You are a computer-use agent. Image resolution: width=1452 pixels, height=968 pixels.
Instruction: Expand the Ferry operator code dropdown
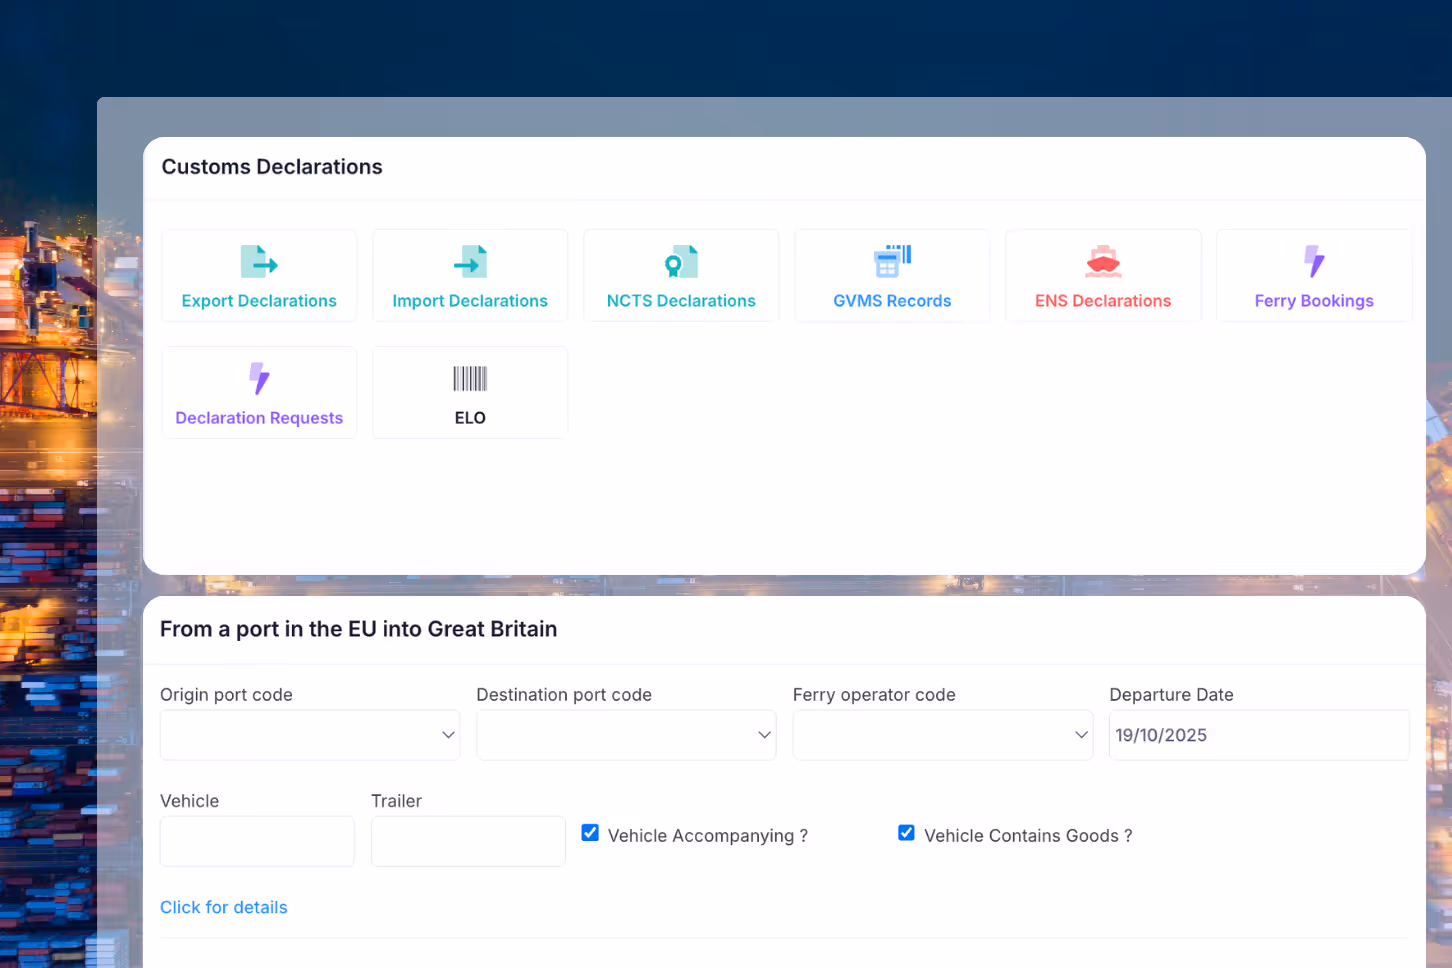[x=943, y=735]
